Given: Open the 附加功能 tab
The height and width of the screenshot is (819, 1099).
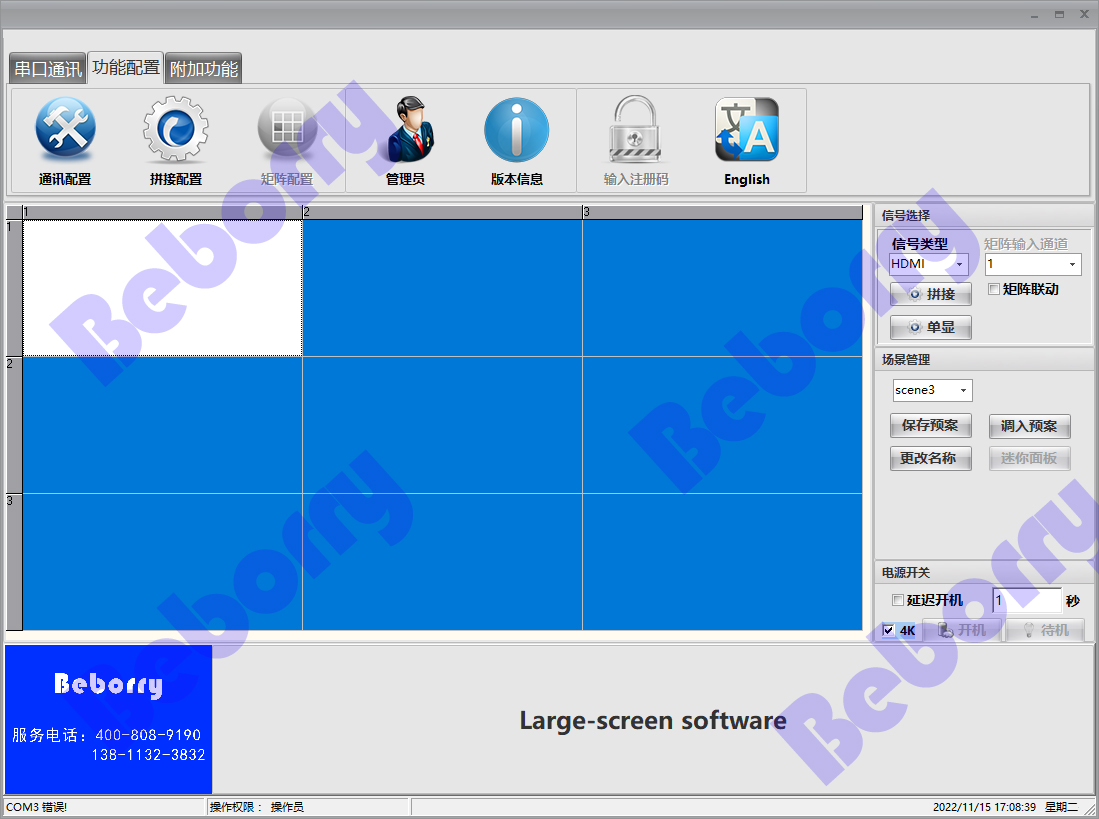Looking at the screenshot, I should point(204,69).
